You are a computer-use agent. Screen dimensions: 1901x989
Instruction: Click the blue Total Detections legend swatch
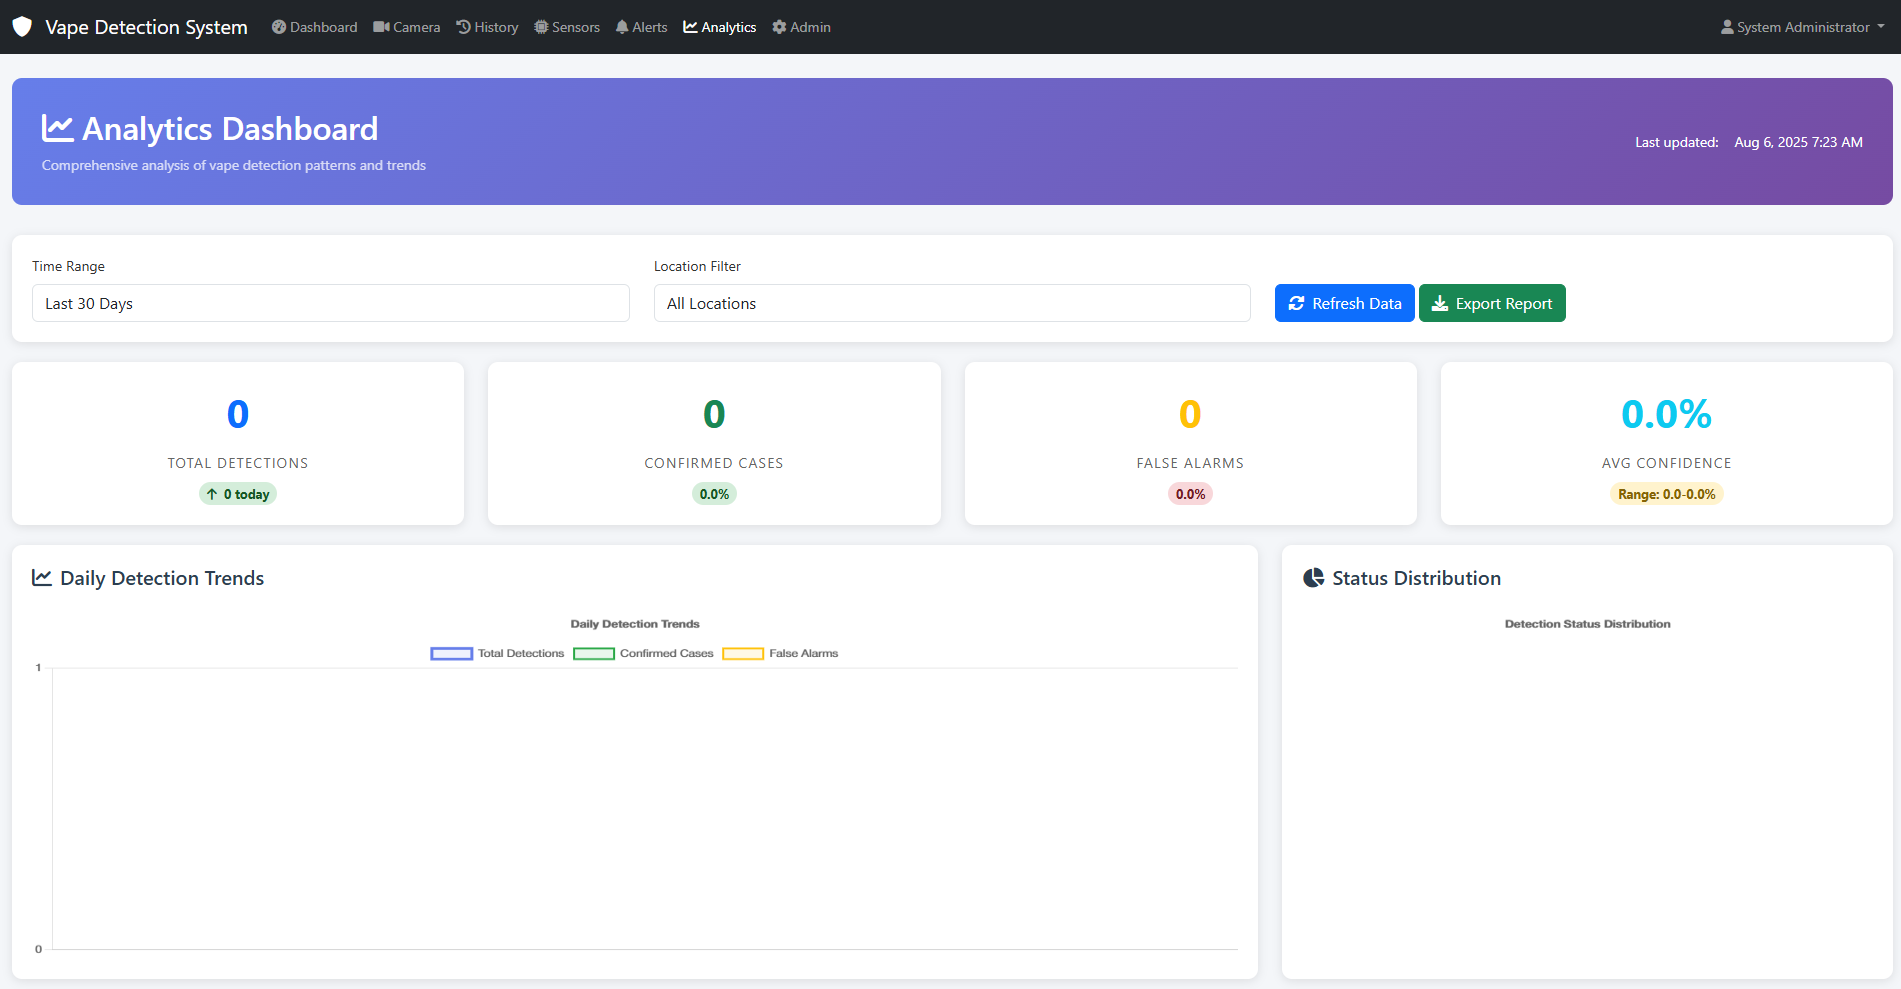click(x=451, y=653)
